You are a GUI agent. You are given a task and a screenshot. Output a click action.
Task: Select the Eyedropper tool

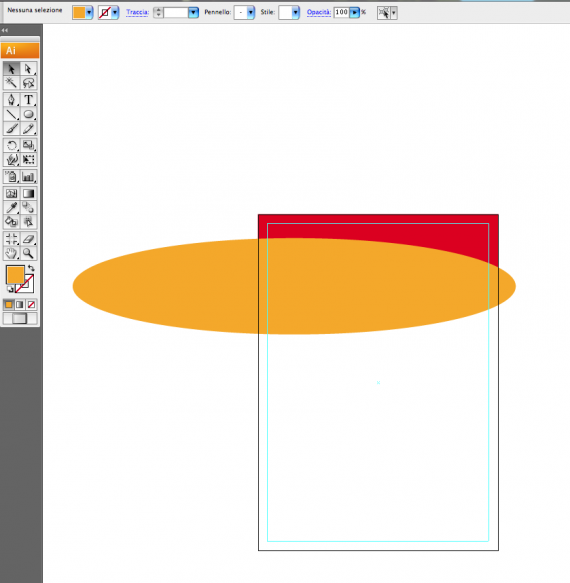[x=12, y=207]
